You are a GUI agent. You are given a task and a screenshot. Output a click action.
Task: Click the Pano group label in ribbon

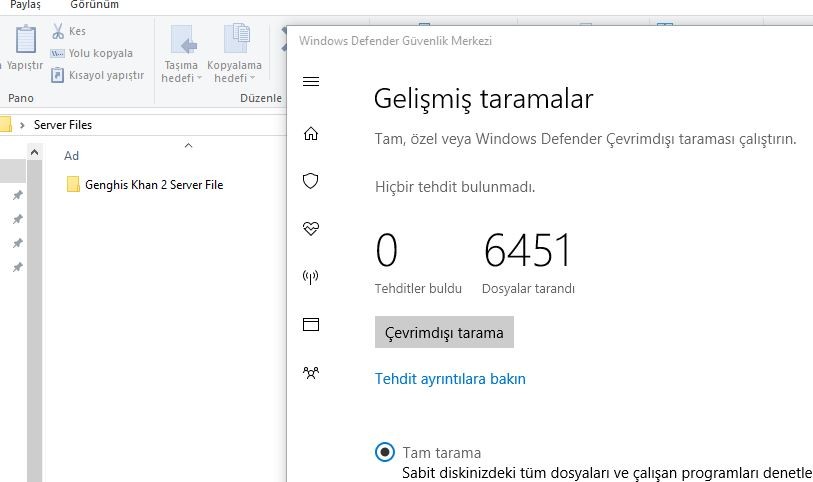point(21,98)
